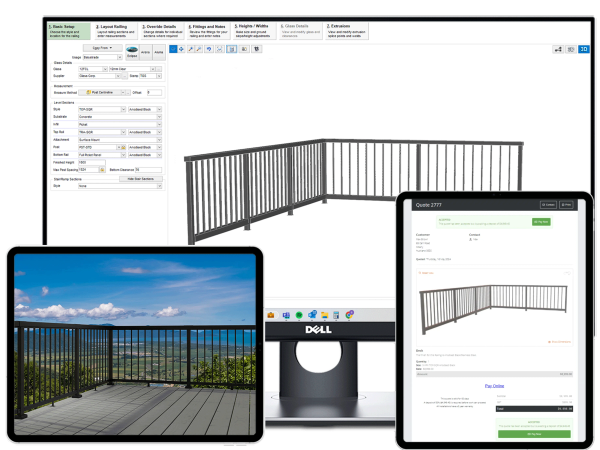Select the blue pointer tool in the view toolbar
The height and width of the screenshot is (450, 600).
pyautogui.click(x=173, y=49)
